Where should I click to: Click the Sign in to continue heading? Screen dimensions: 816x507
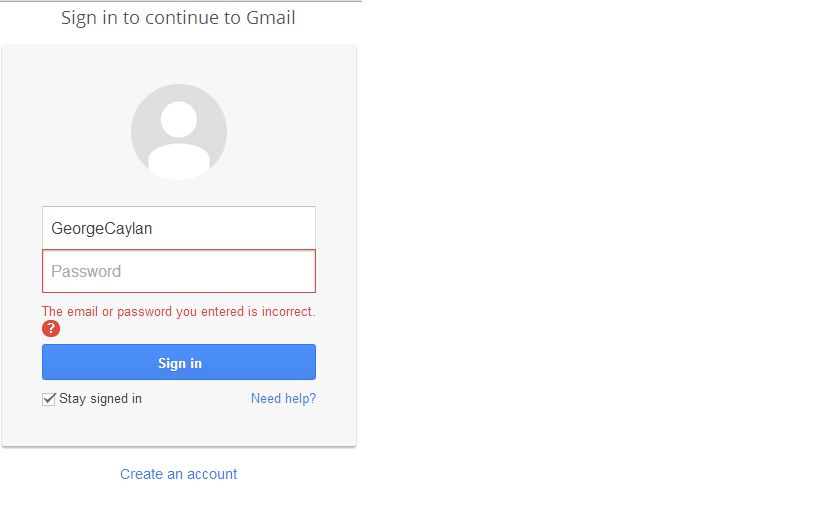[x=178, y=18]
